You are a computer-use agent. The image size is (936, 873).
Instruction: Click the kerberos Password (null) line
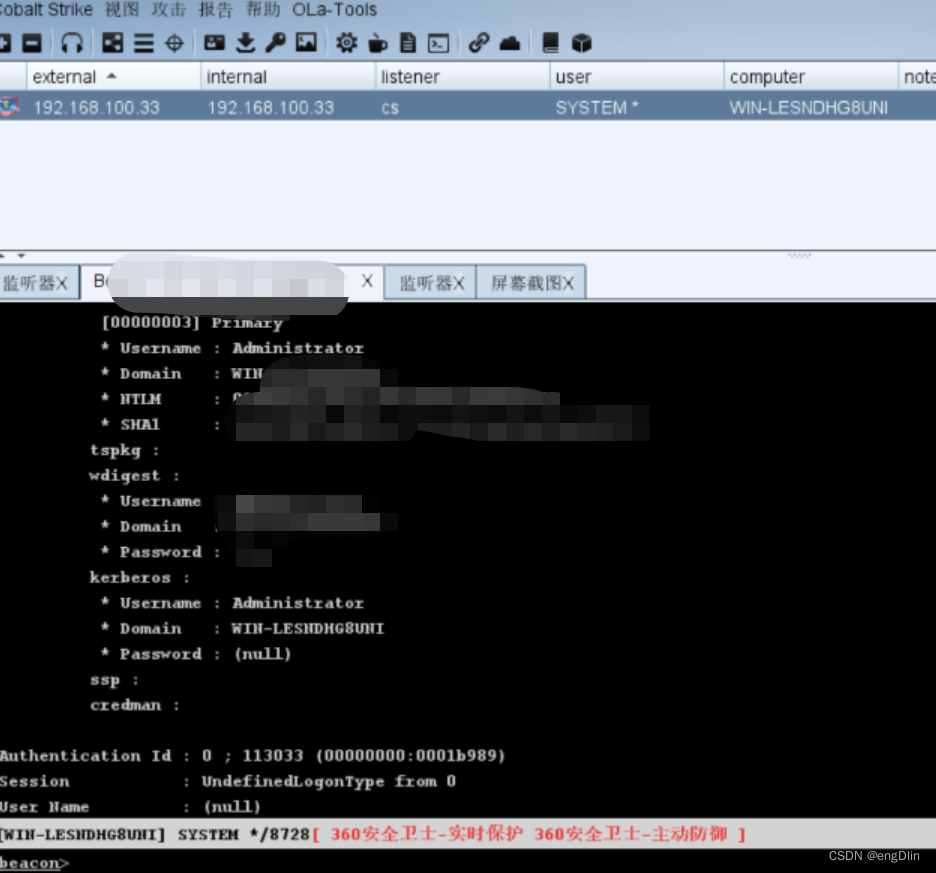[196, 654]
